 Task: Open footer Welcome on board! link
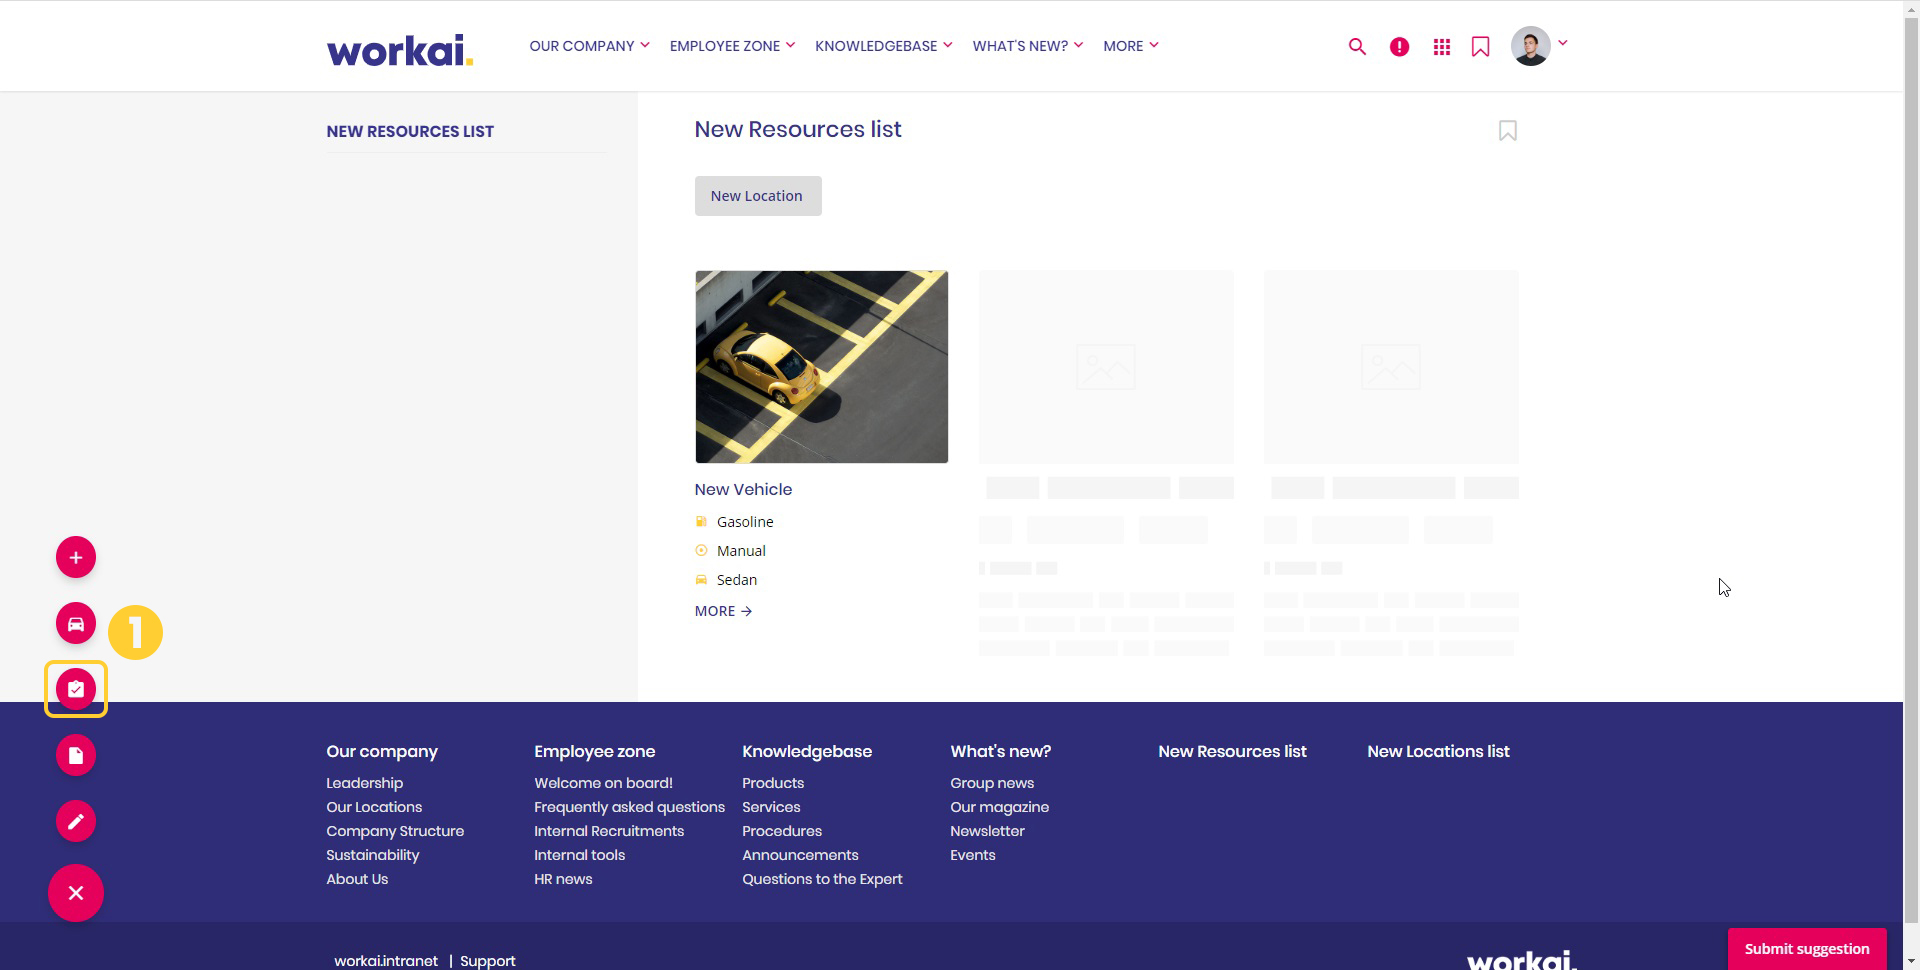click(603, 783)
